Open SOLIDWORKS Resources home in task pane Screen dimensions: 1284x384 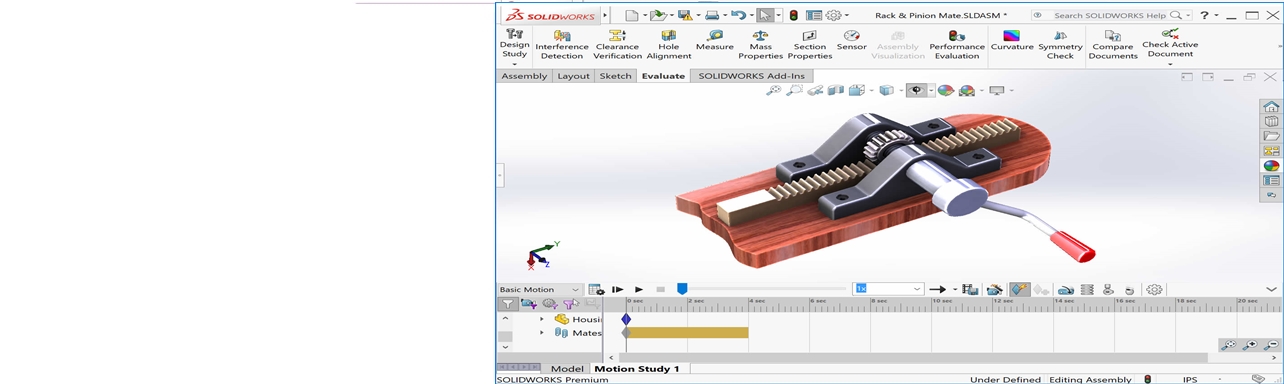pyautogui.click(x=1271, y=107)
